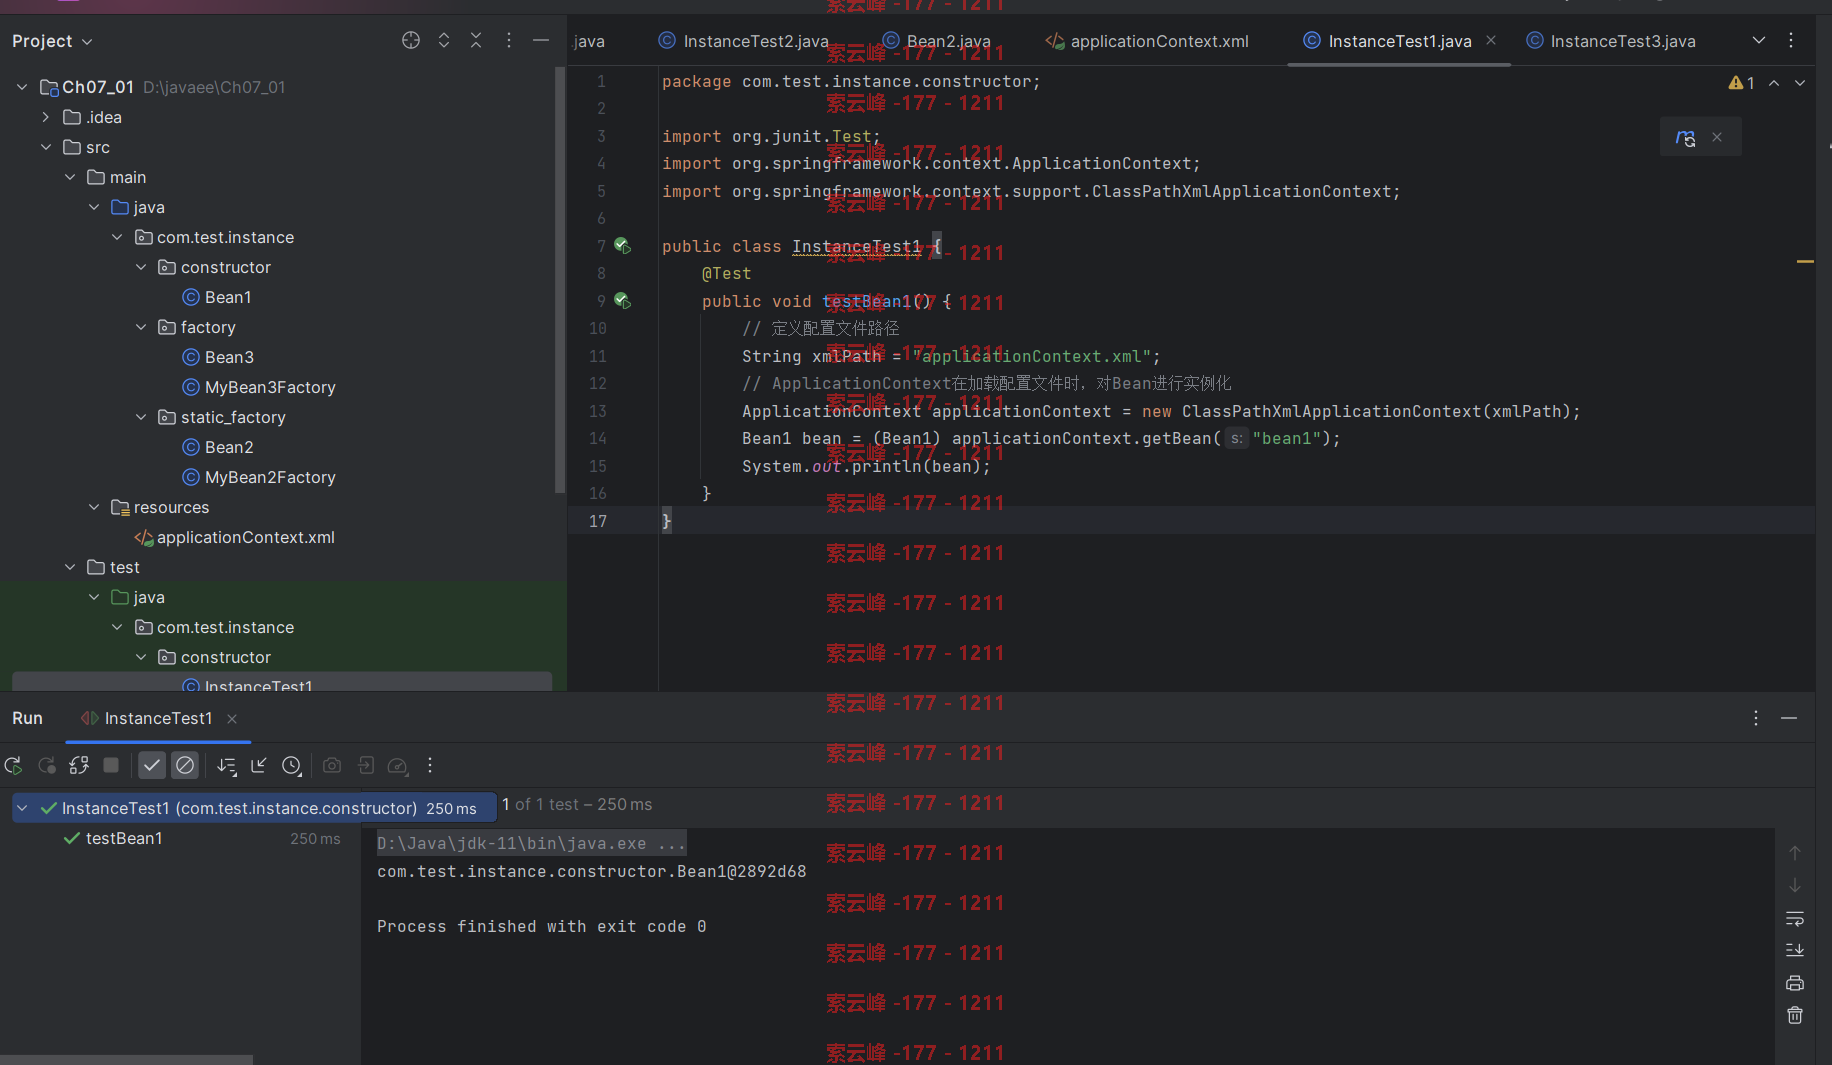Viewport: 1832px width, 1065px height.
Task: Open Run panel options menu
Action: coord(1756,718)
